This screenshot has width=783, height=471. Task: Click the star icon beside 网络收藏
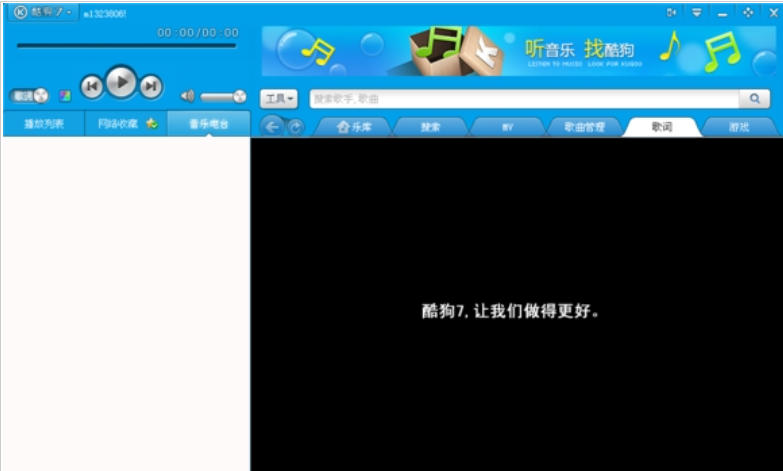tap(152, 123)
